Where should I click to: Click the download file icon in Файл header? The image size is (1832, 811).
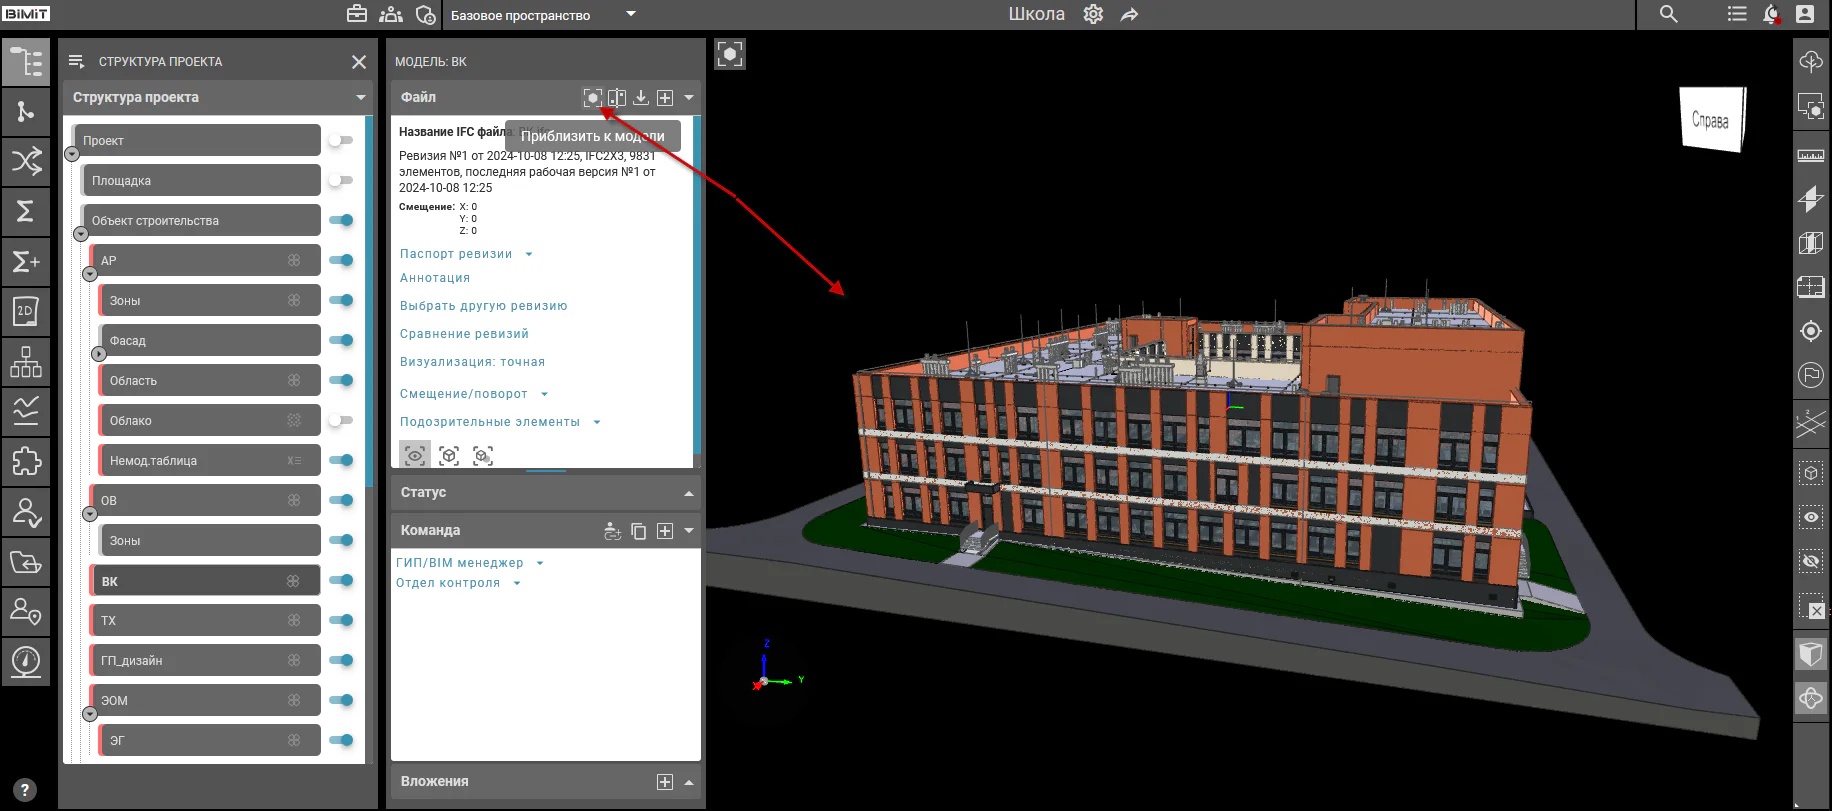(x=641, y=97)
